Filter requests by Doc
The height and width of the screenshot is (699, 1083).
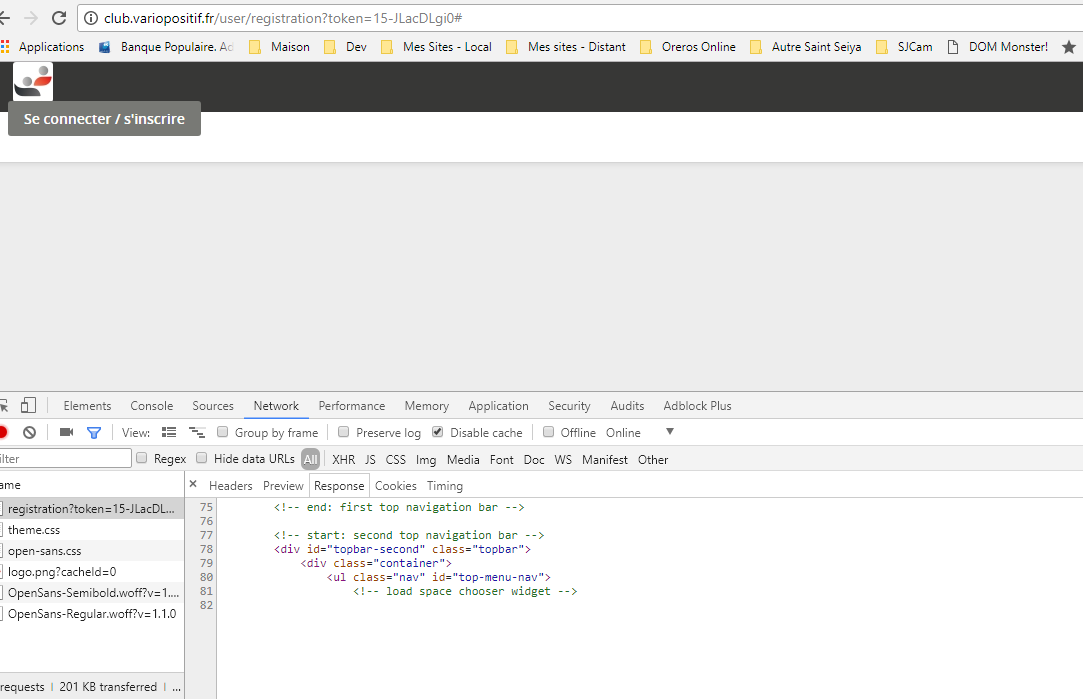(534, 459)
